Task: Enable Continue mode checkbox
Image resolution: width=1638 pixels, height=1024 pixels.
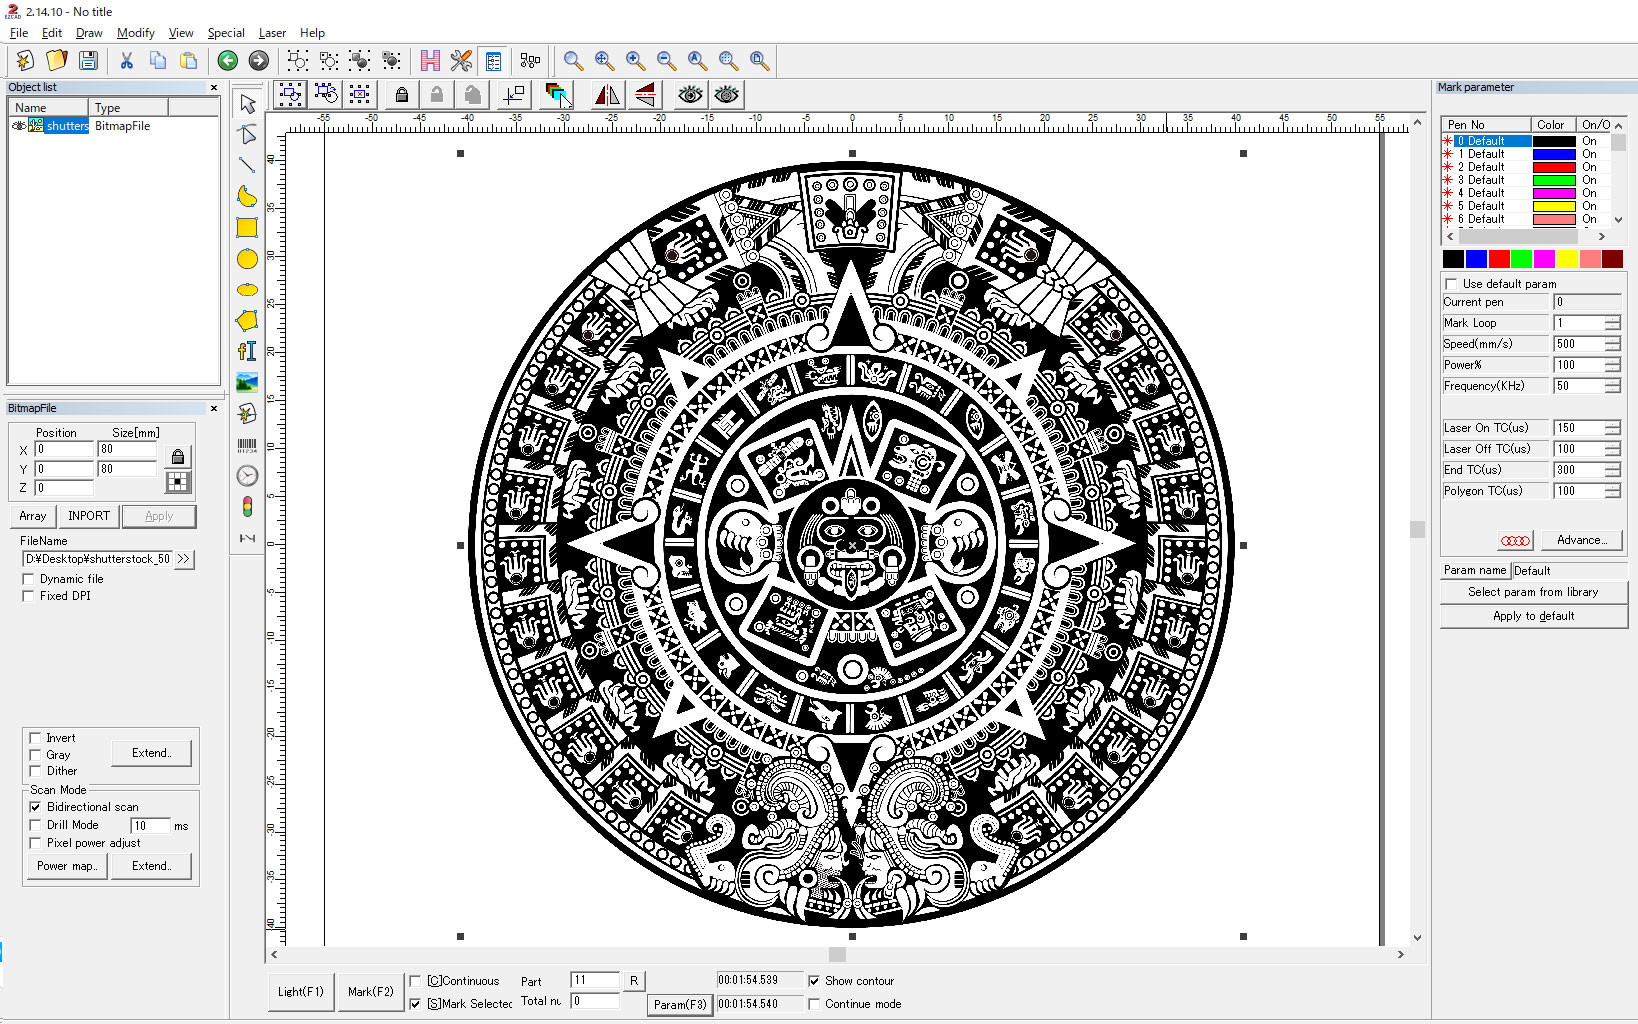Action: (814, 1004)
